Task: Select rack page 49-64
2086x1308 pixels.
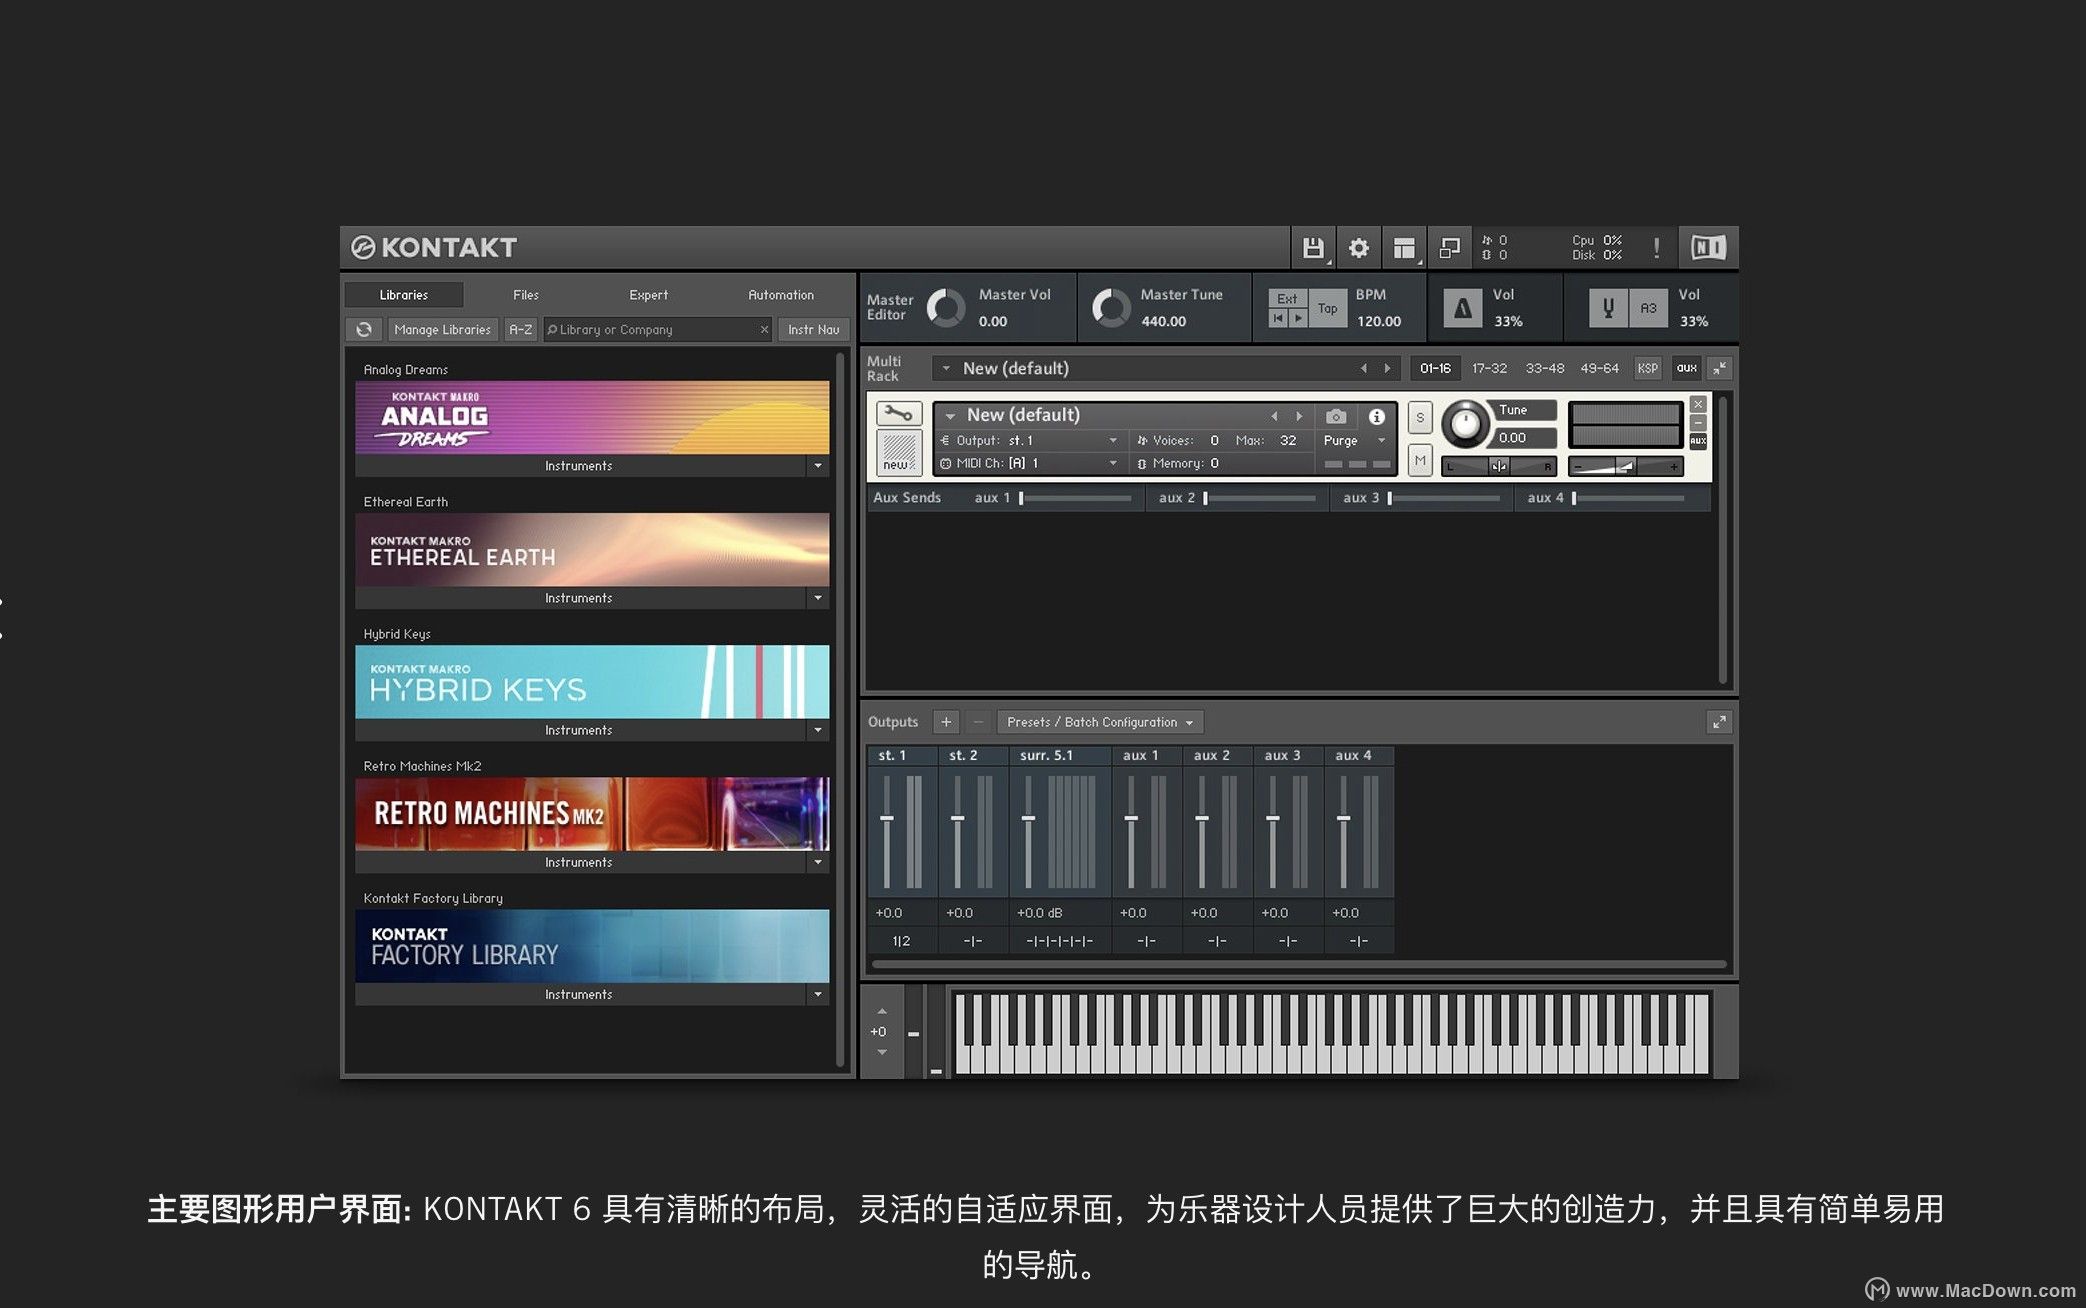Action: [1599, 368]
